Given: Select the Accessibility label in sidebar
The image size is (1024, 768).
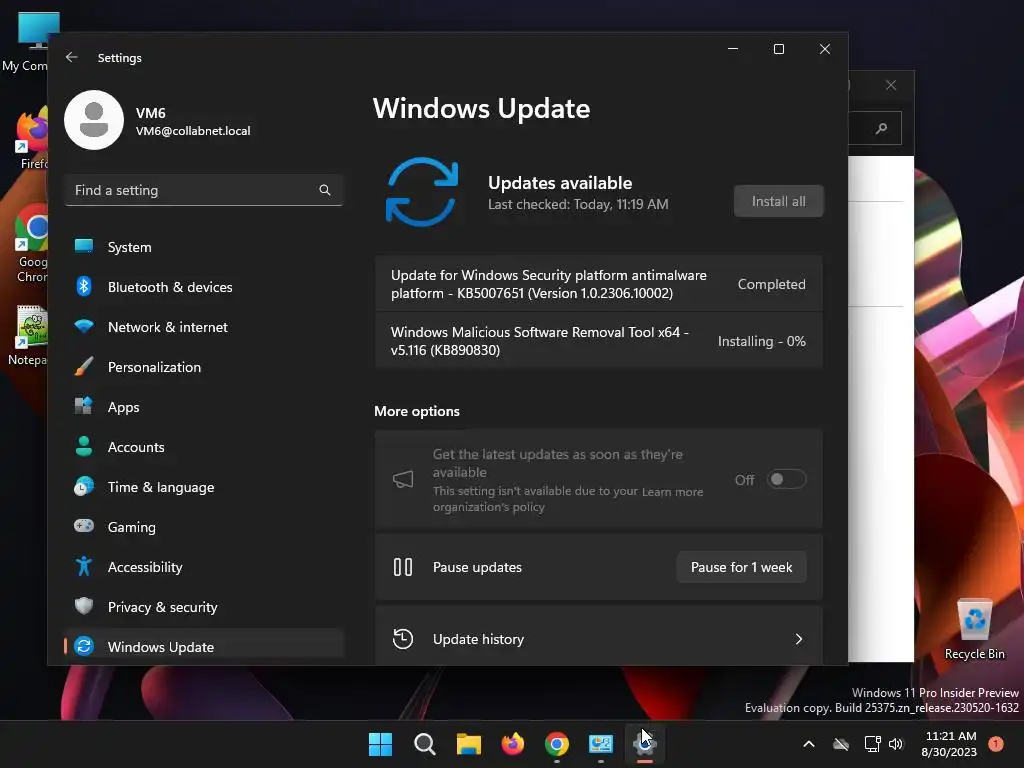Looking at the screenshot, I should point(145,567).
